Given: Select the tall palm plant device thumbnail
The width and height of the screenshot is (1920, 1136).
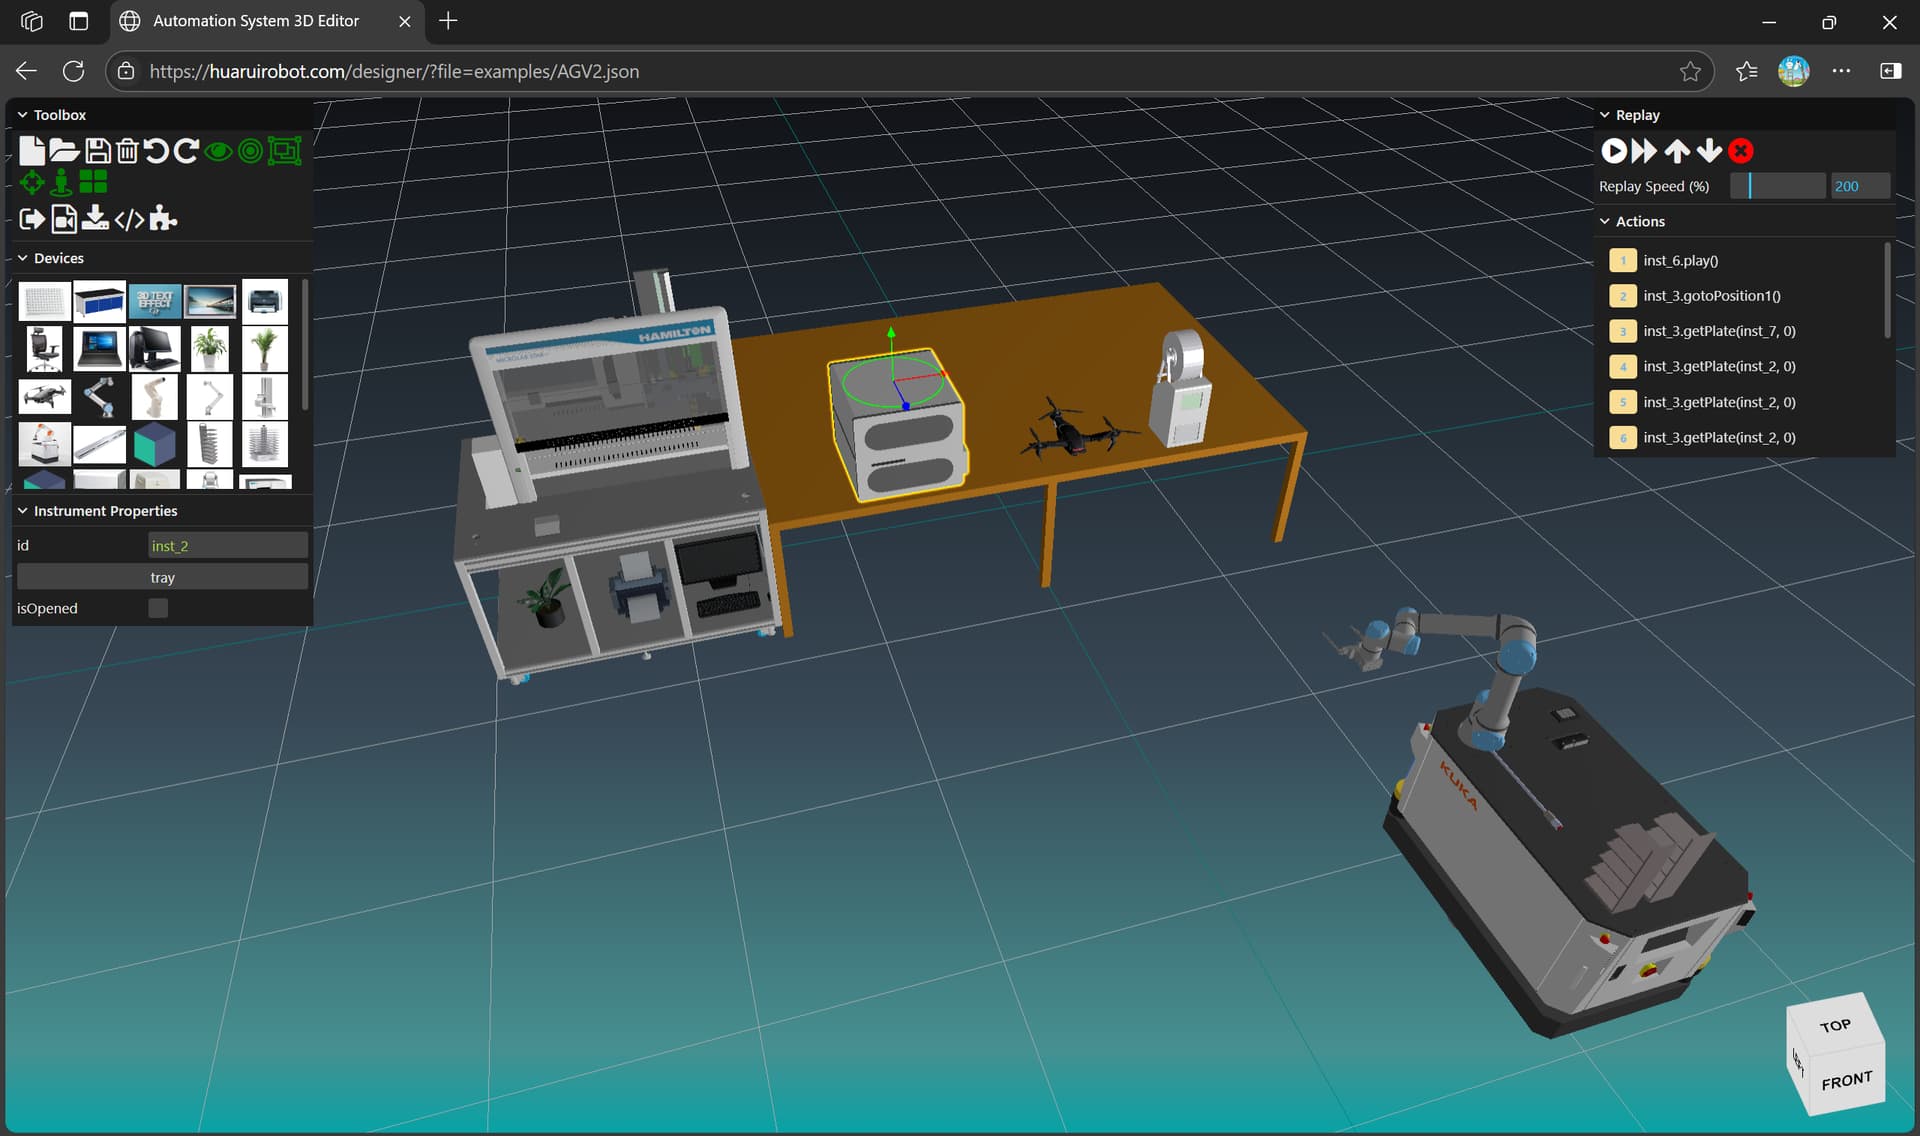Looking at the screenshot, I should 265,349.
